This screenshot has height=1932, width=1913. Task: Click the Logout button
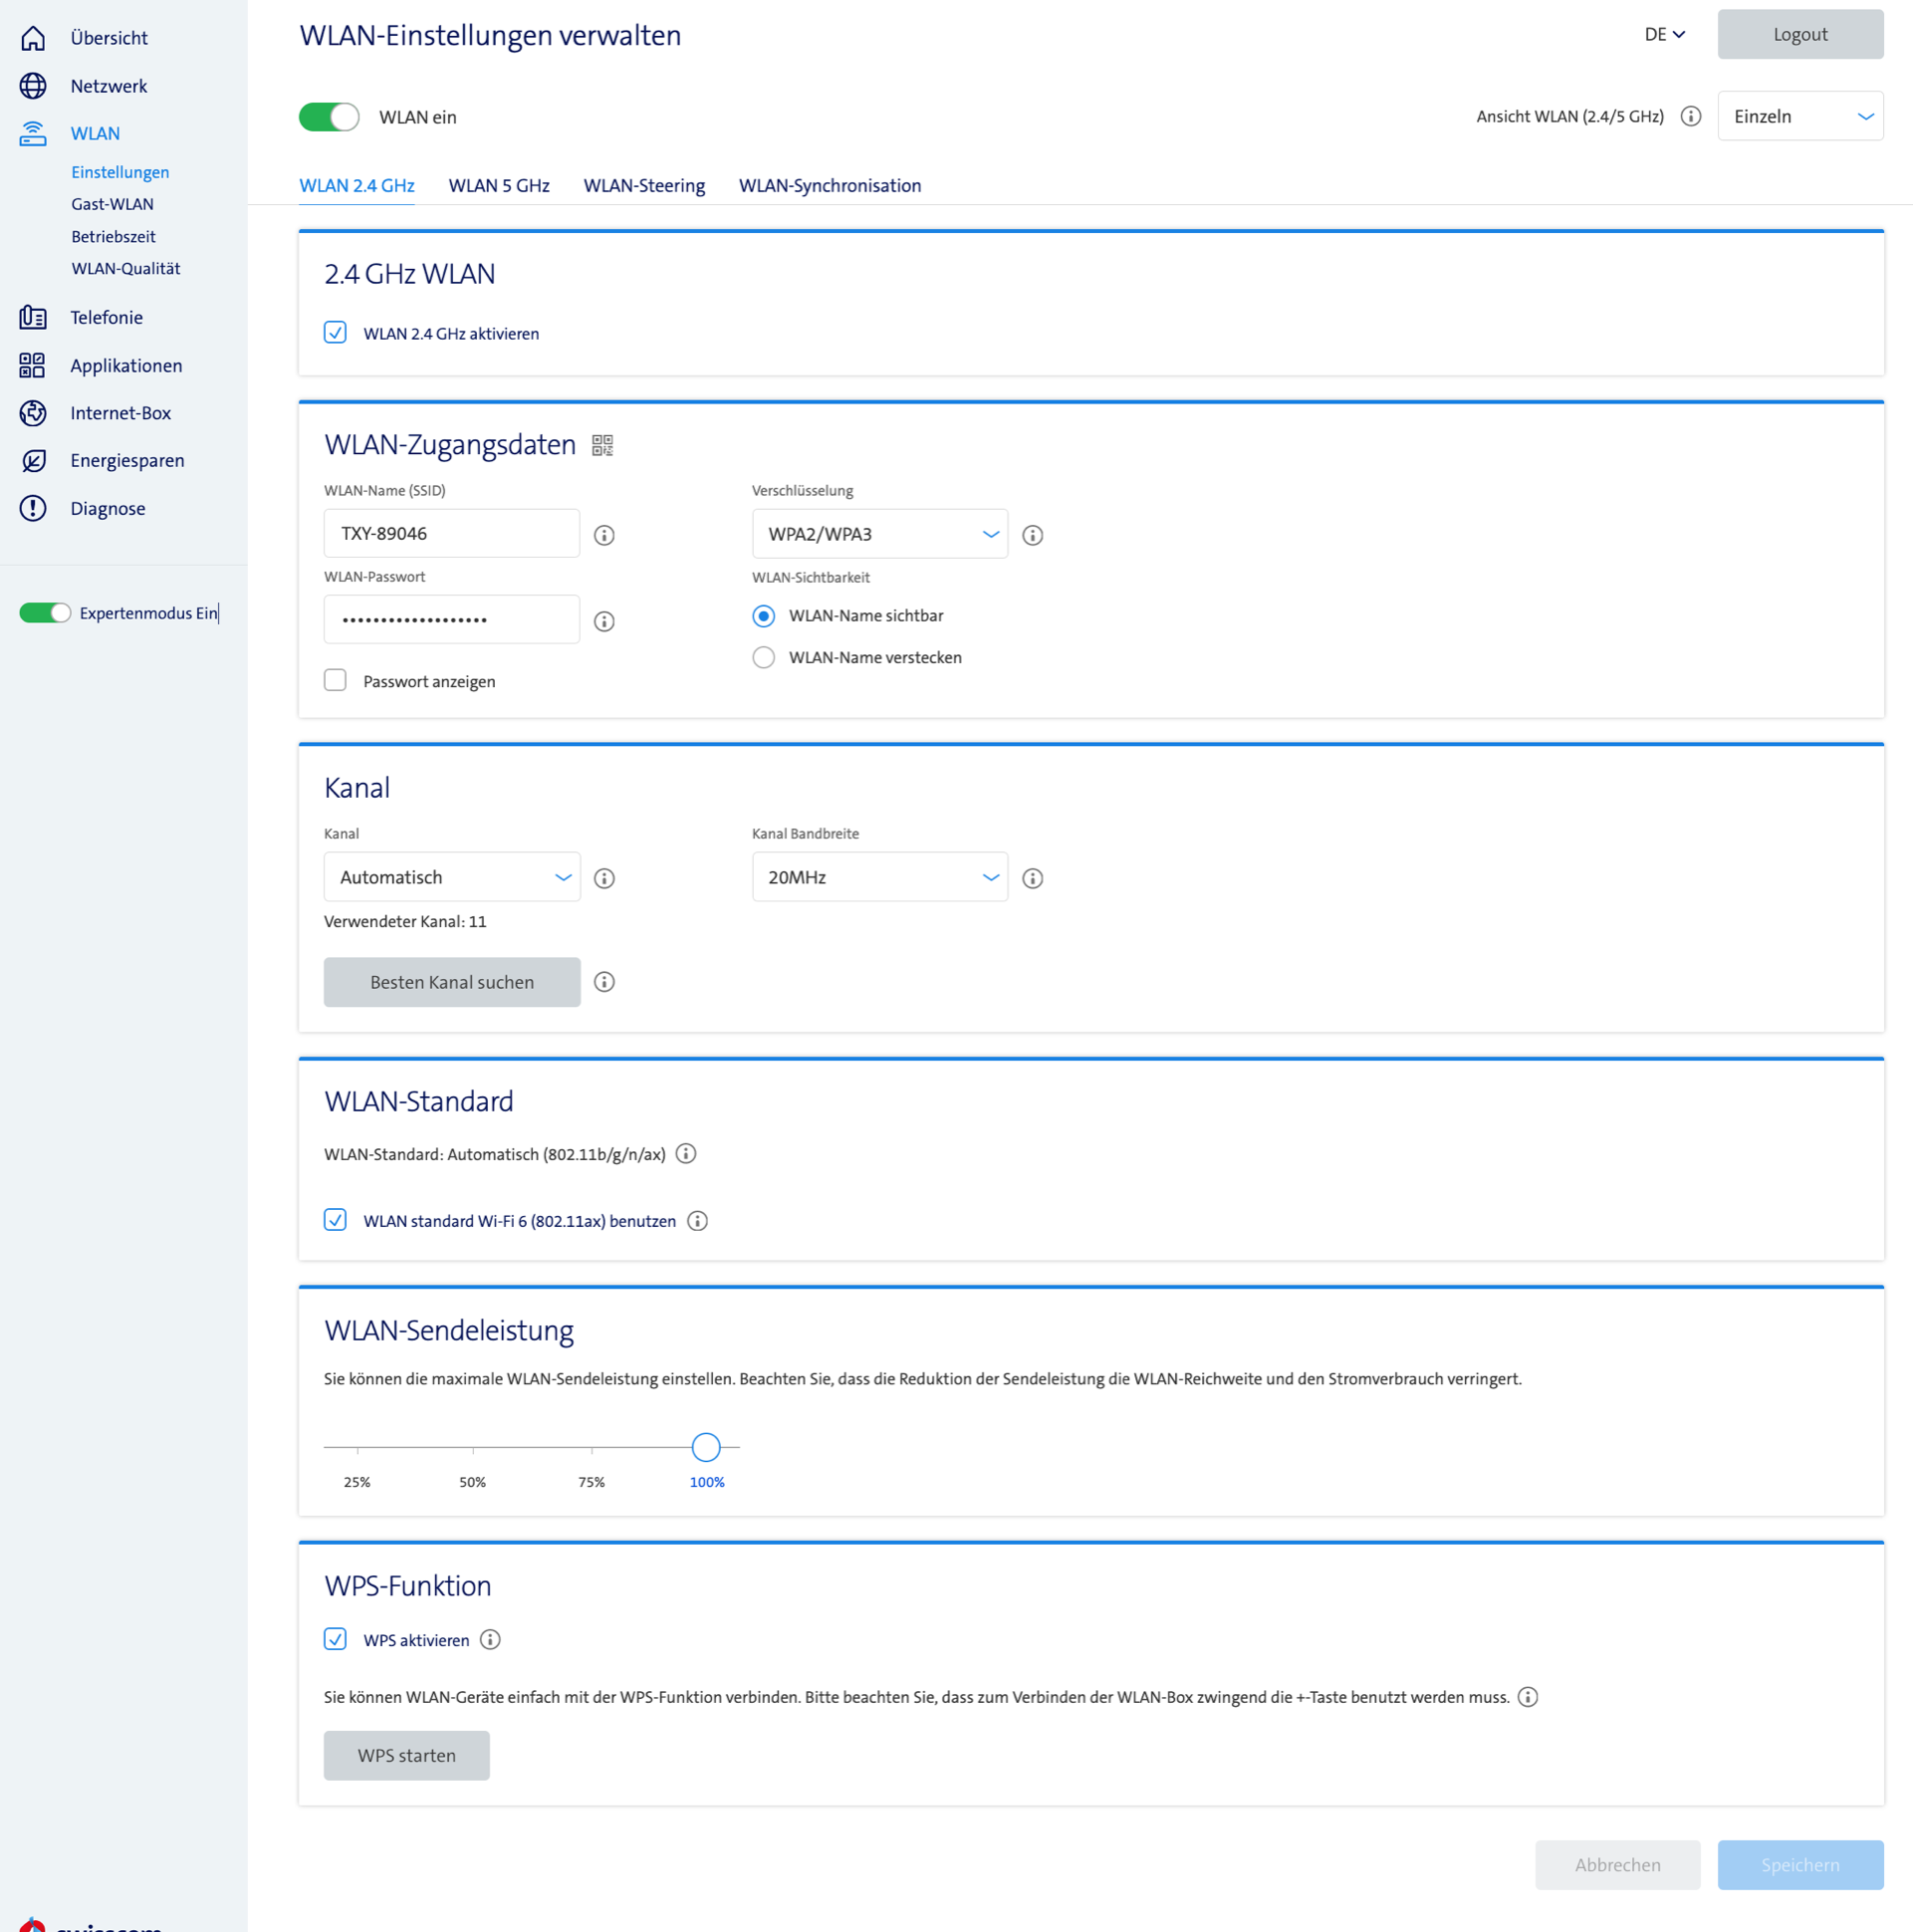tap(1799, 34)
